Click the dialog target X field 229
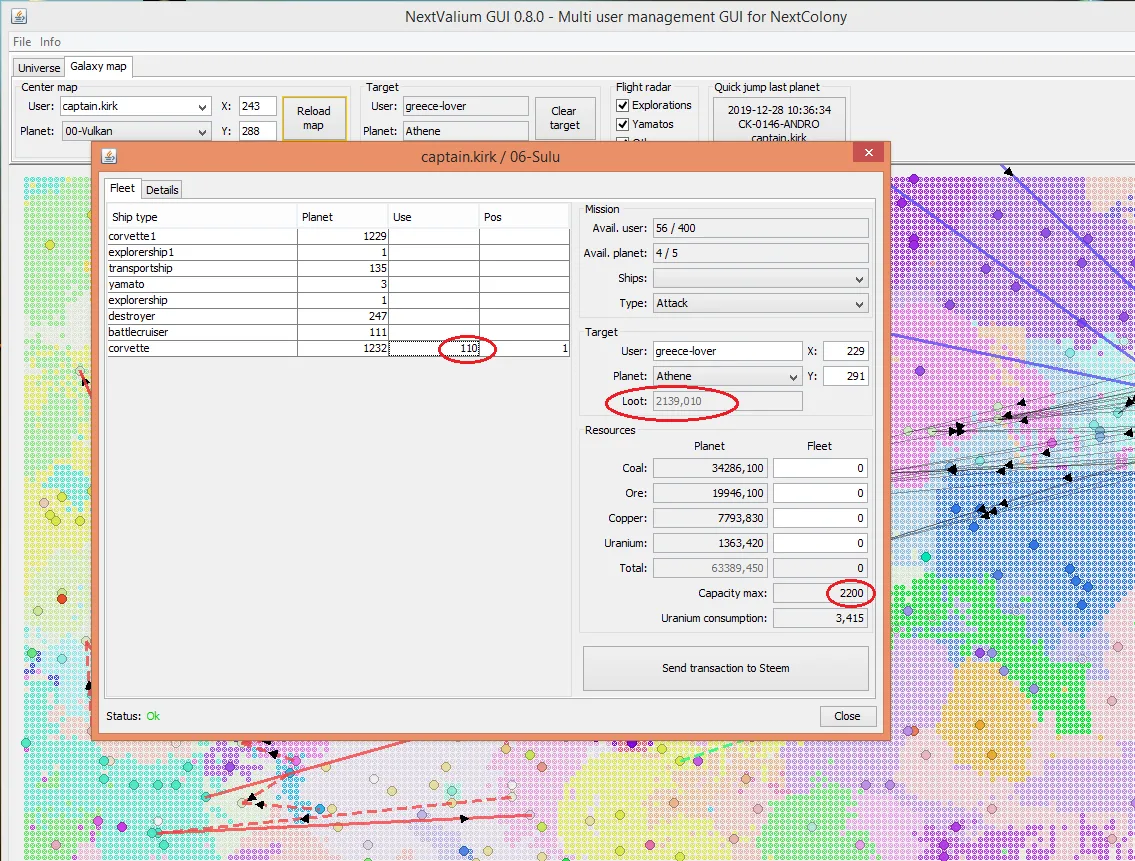This screenshot has width=1135, height=861. tap(845, 351)
